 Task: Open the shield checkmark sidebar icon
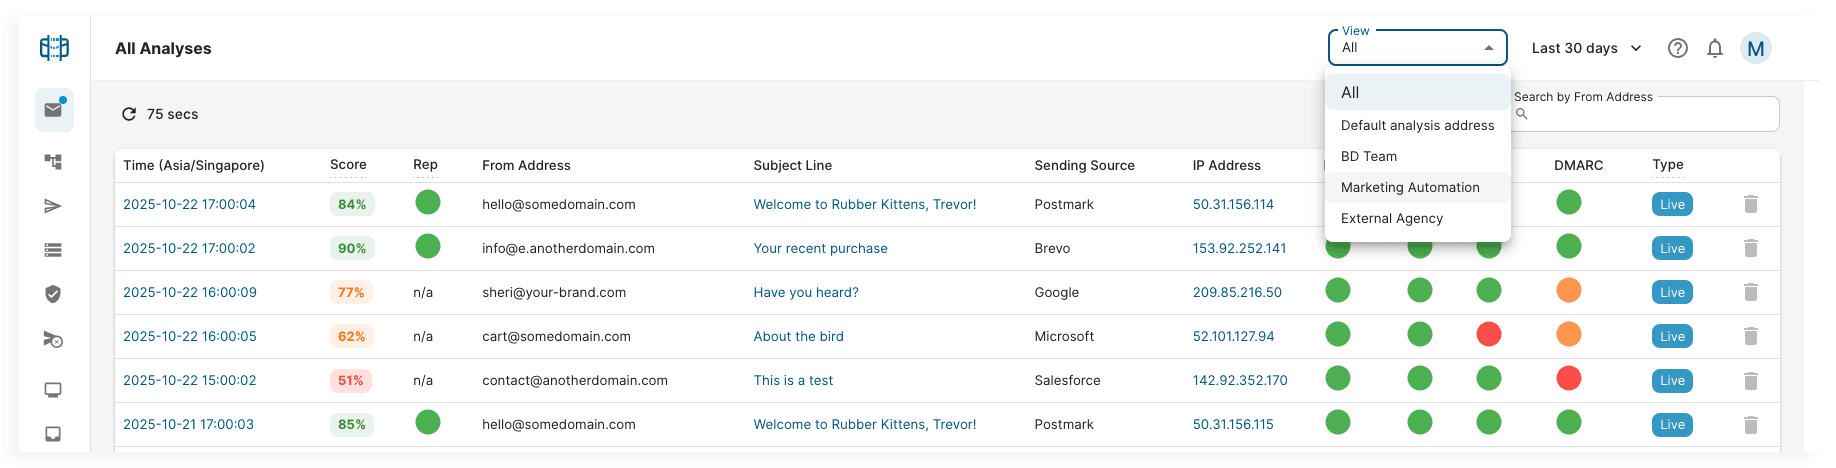54,293
